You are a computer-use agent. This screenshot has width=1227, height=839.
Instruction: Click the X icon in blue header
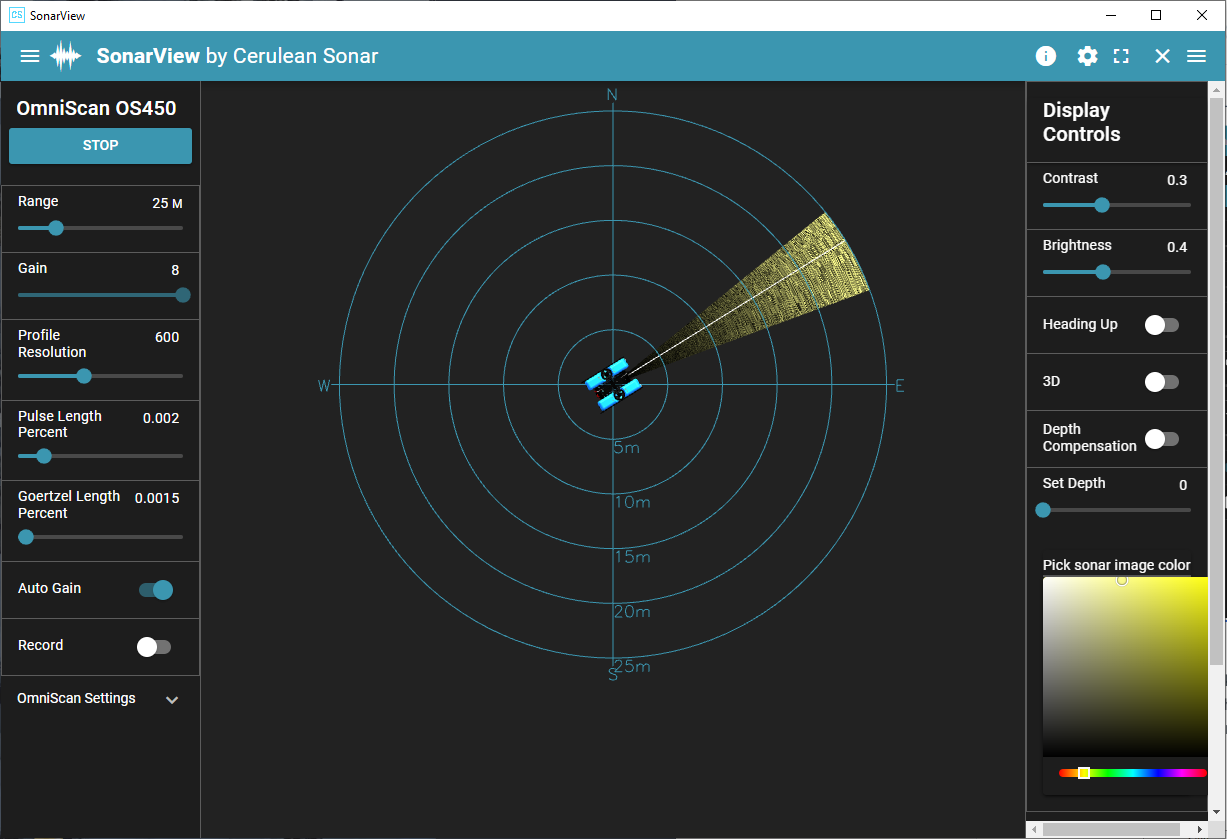1162,56
